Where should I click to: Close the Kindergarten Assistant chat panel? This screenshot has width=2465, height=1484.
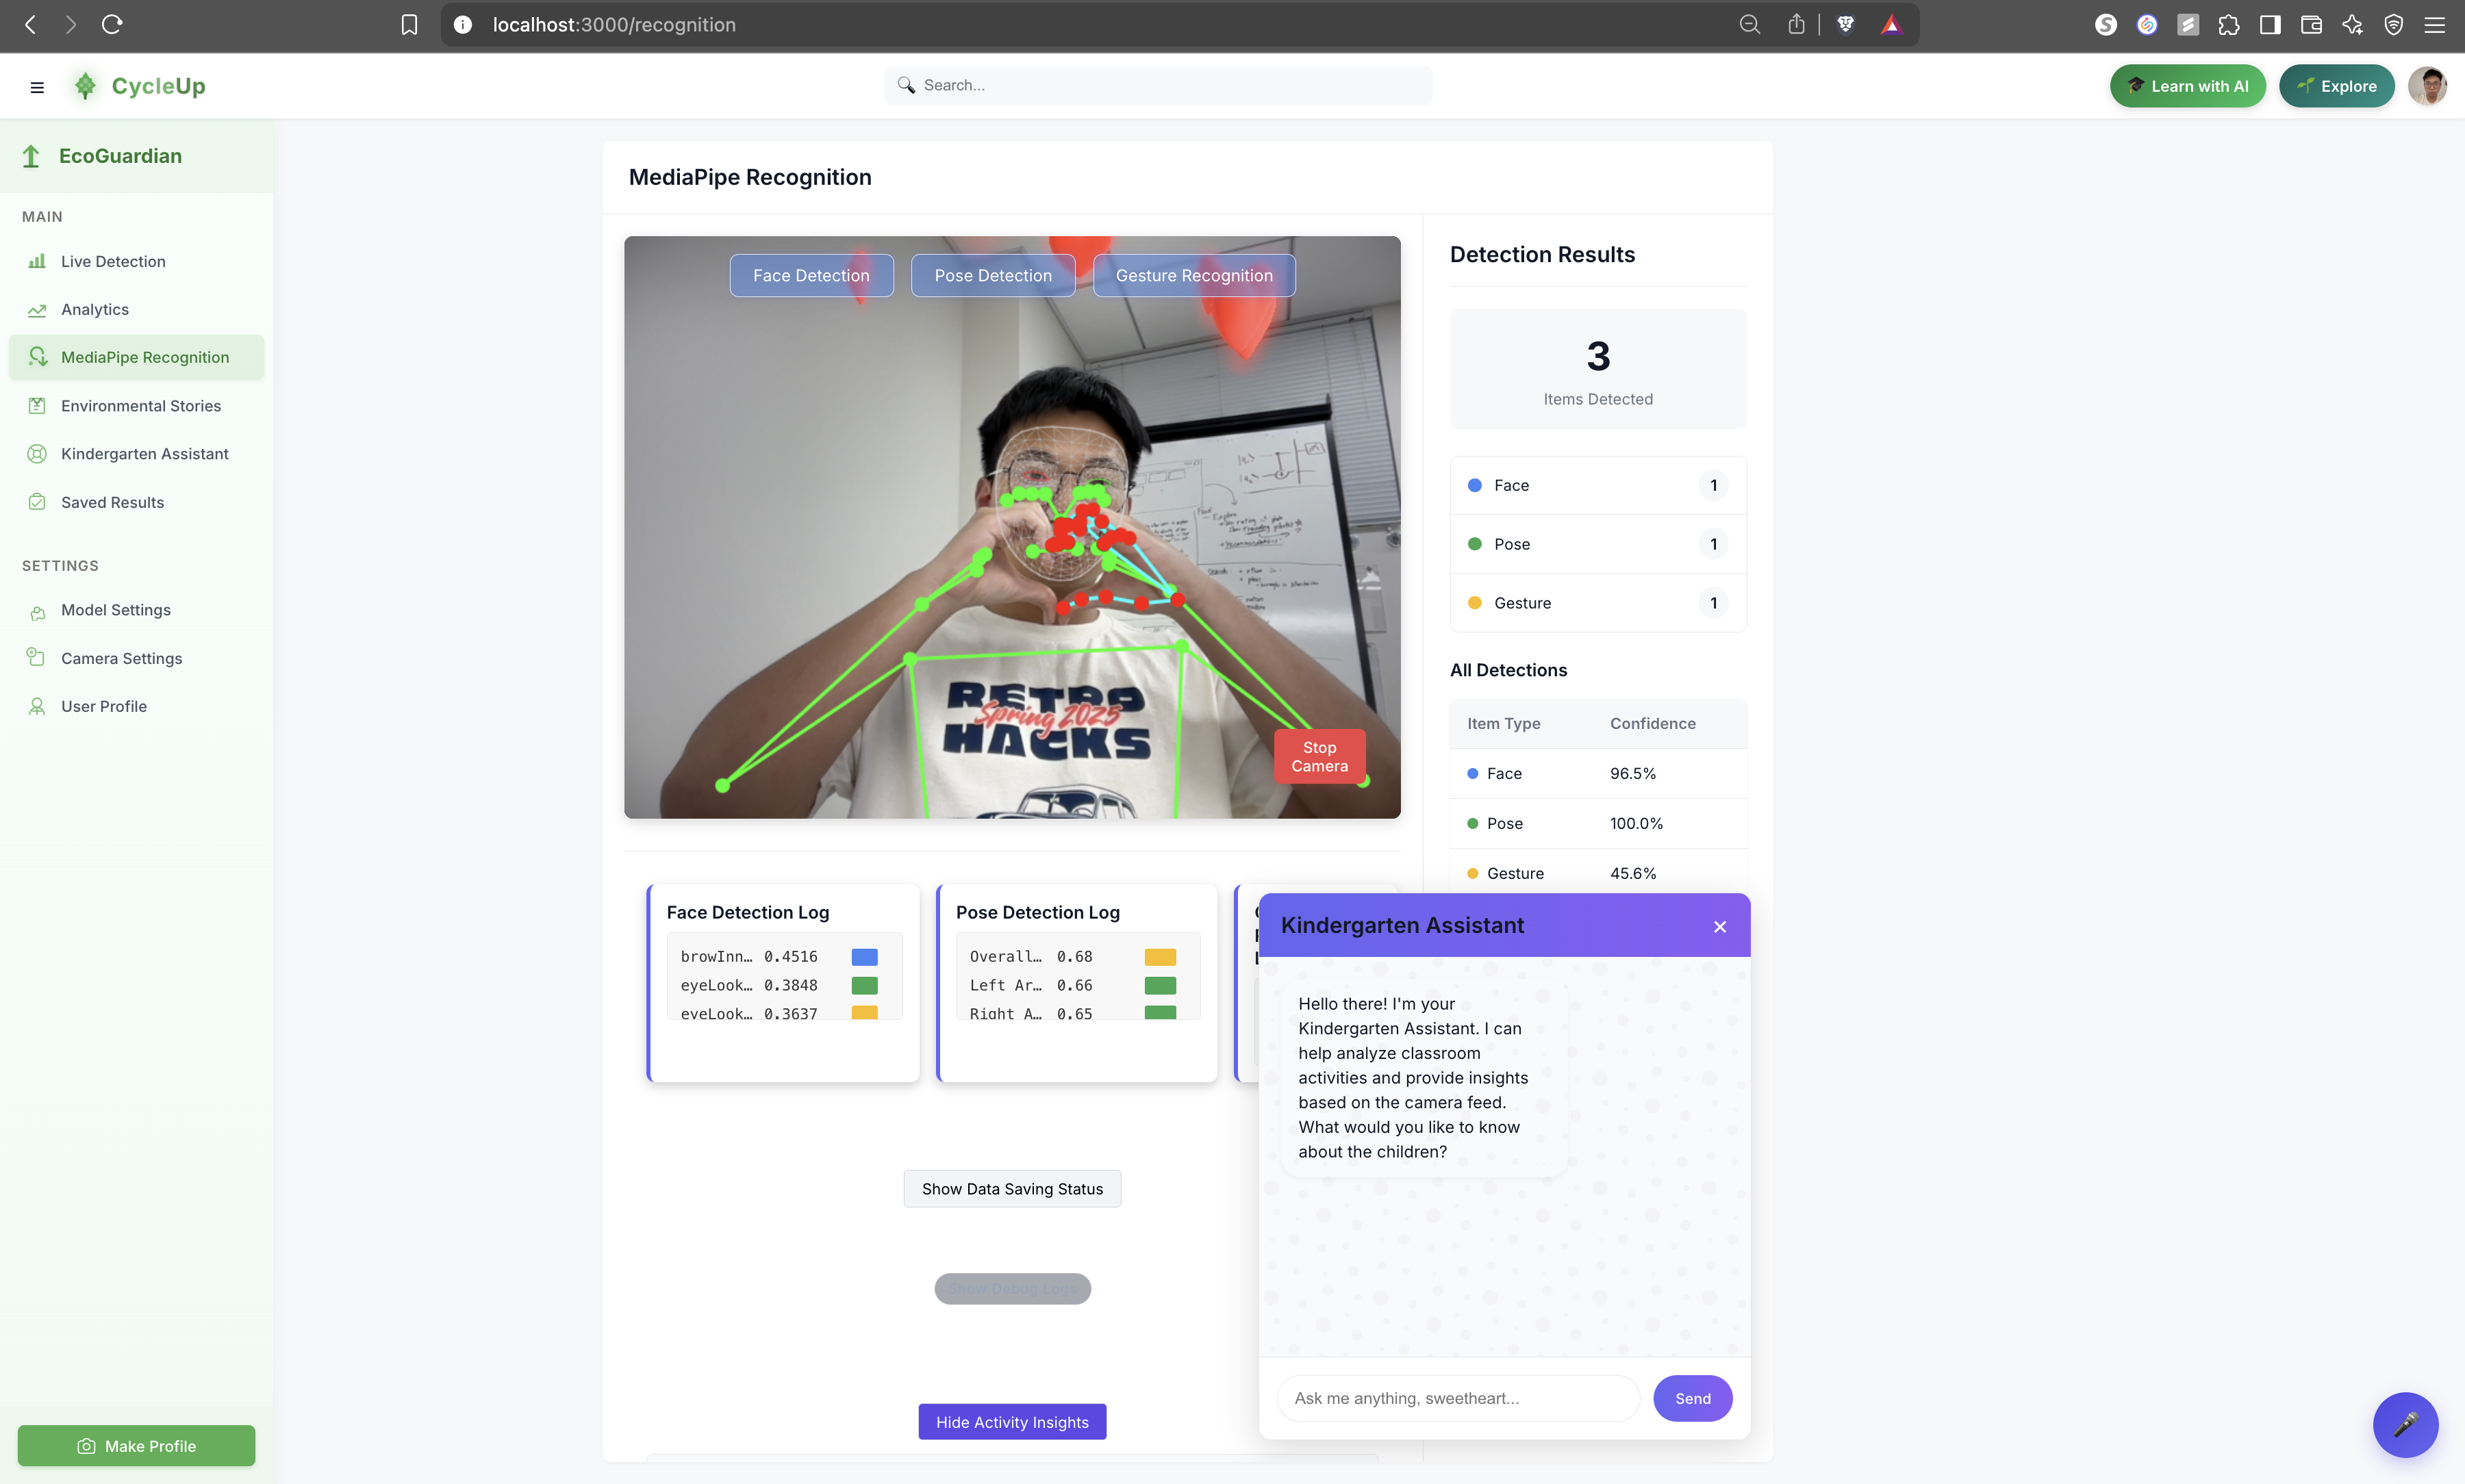[1719, 927]
